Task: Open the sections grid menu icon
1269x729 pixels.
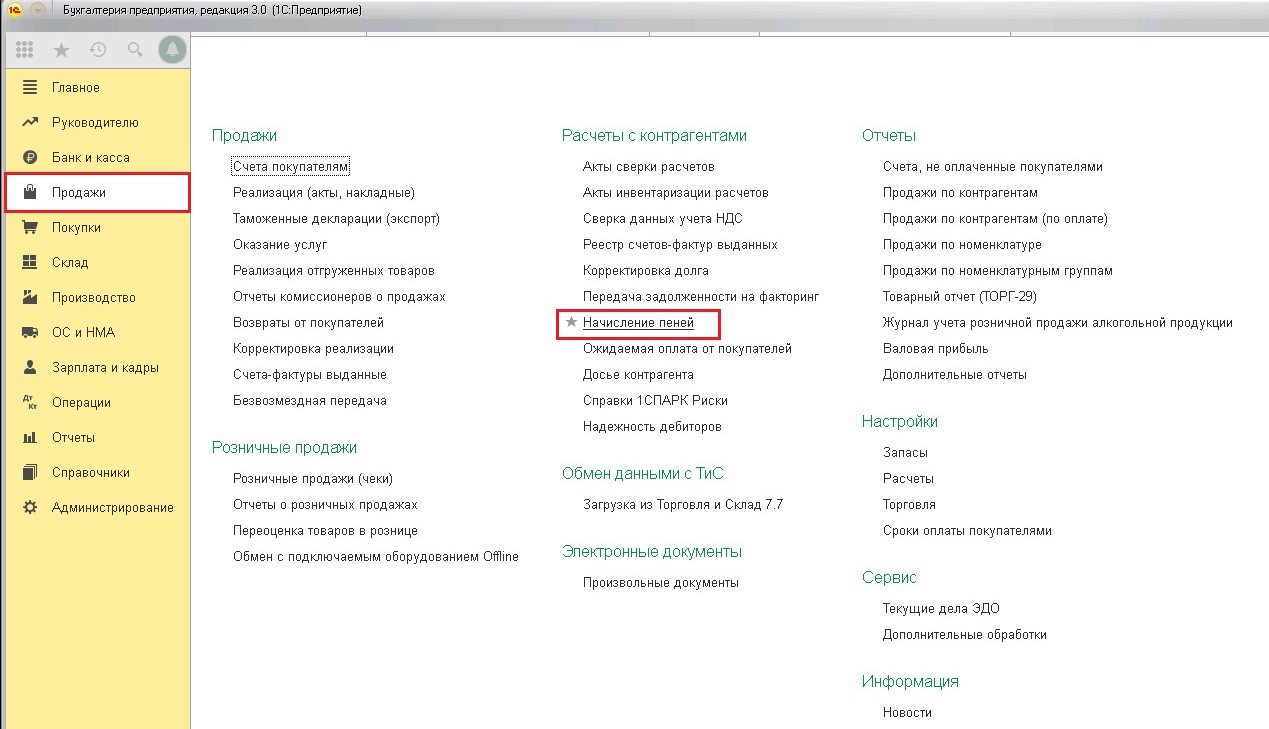Action: (x=25, y=49)
